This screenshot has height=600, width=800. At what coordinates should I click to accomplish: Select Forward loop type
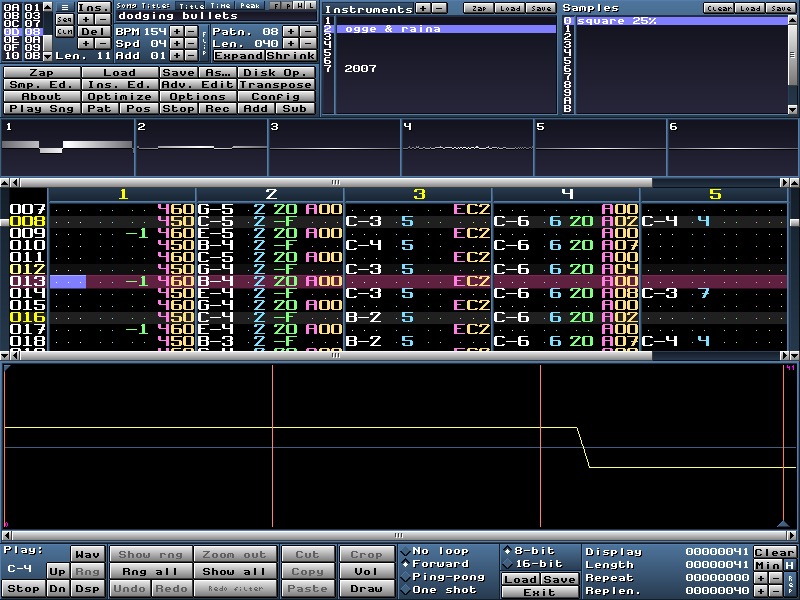tap(435, 564)
